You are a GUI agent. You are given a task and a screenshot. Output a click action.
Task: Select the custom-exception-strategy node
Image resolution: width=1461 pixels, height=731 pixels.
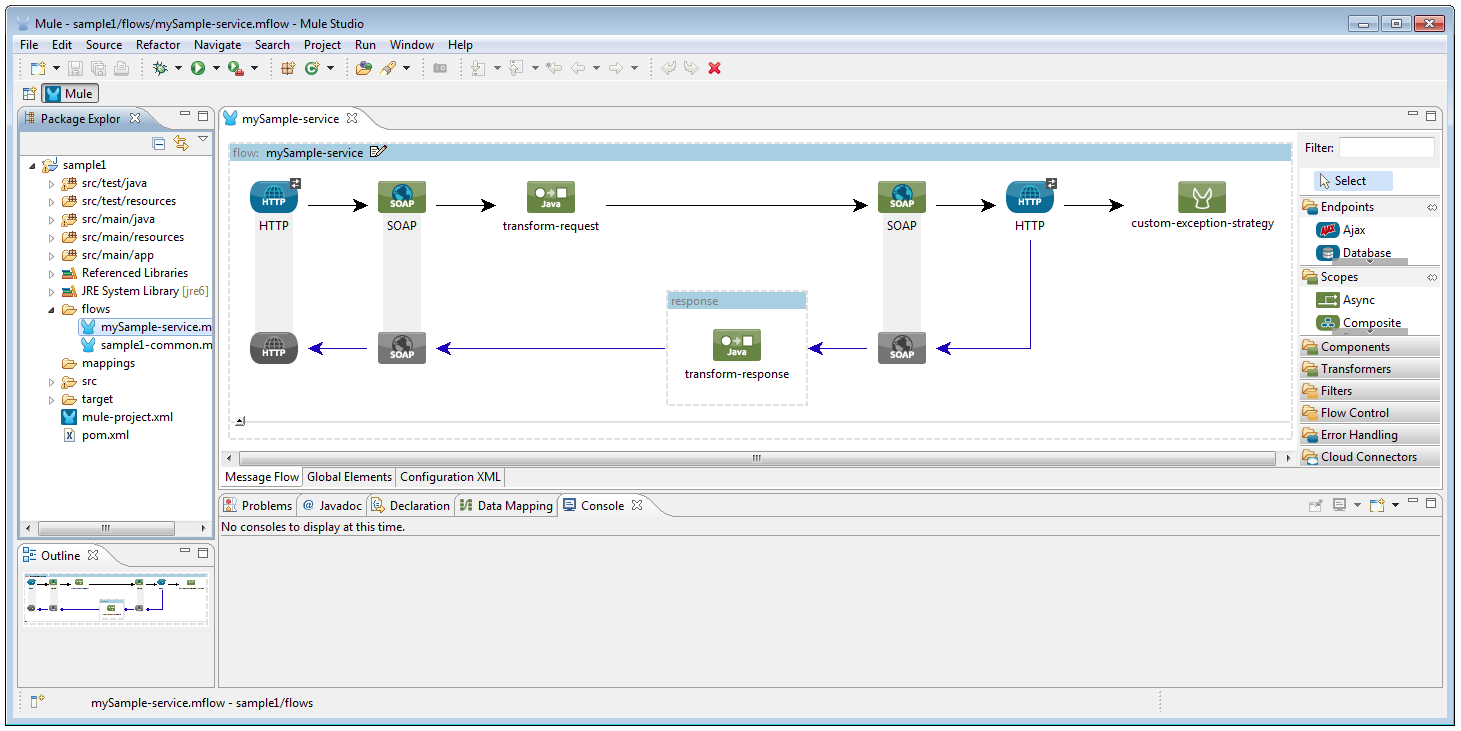pyautogui.click(x=1202, y=197)
